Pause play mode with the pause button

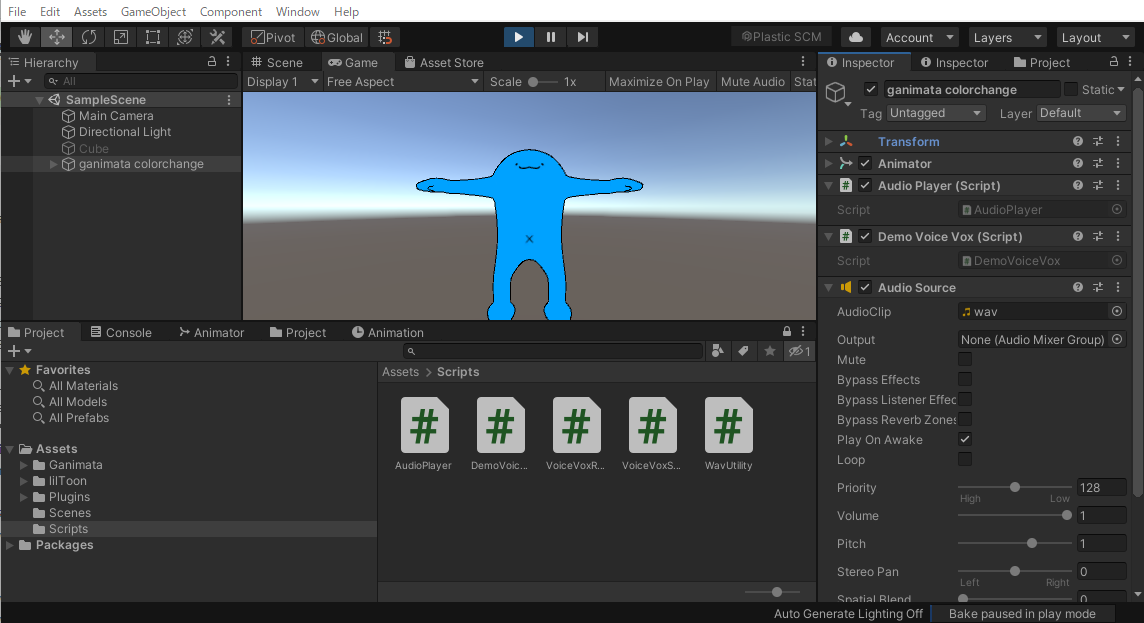point(550,37)
